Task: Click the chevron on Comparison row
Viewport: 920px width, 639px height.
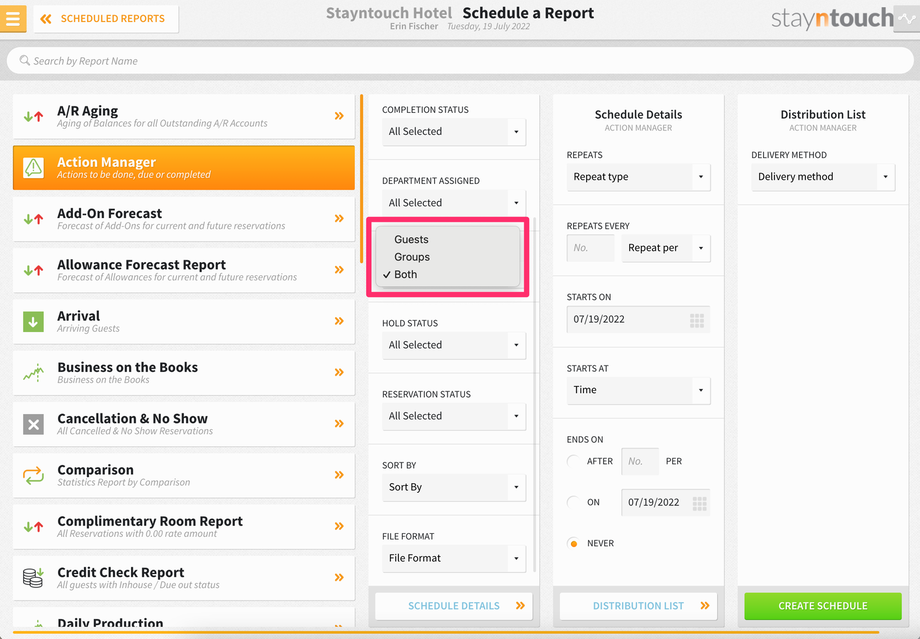Action: click(339, 475)
